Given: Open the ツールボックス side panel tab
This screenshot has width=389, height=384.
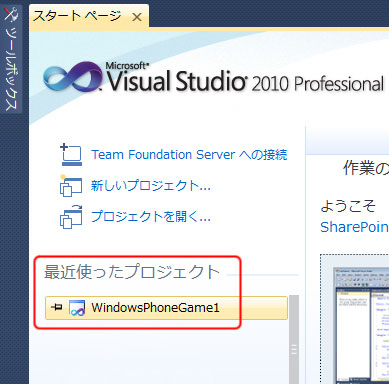Looking at the screenshot, I should (x=11, y=59).
